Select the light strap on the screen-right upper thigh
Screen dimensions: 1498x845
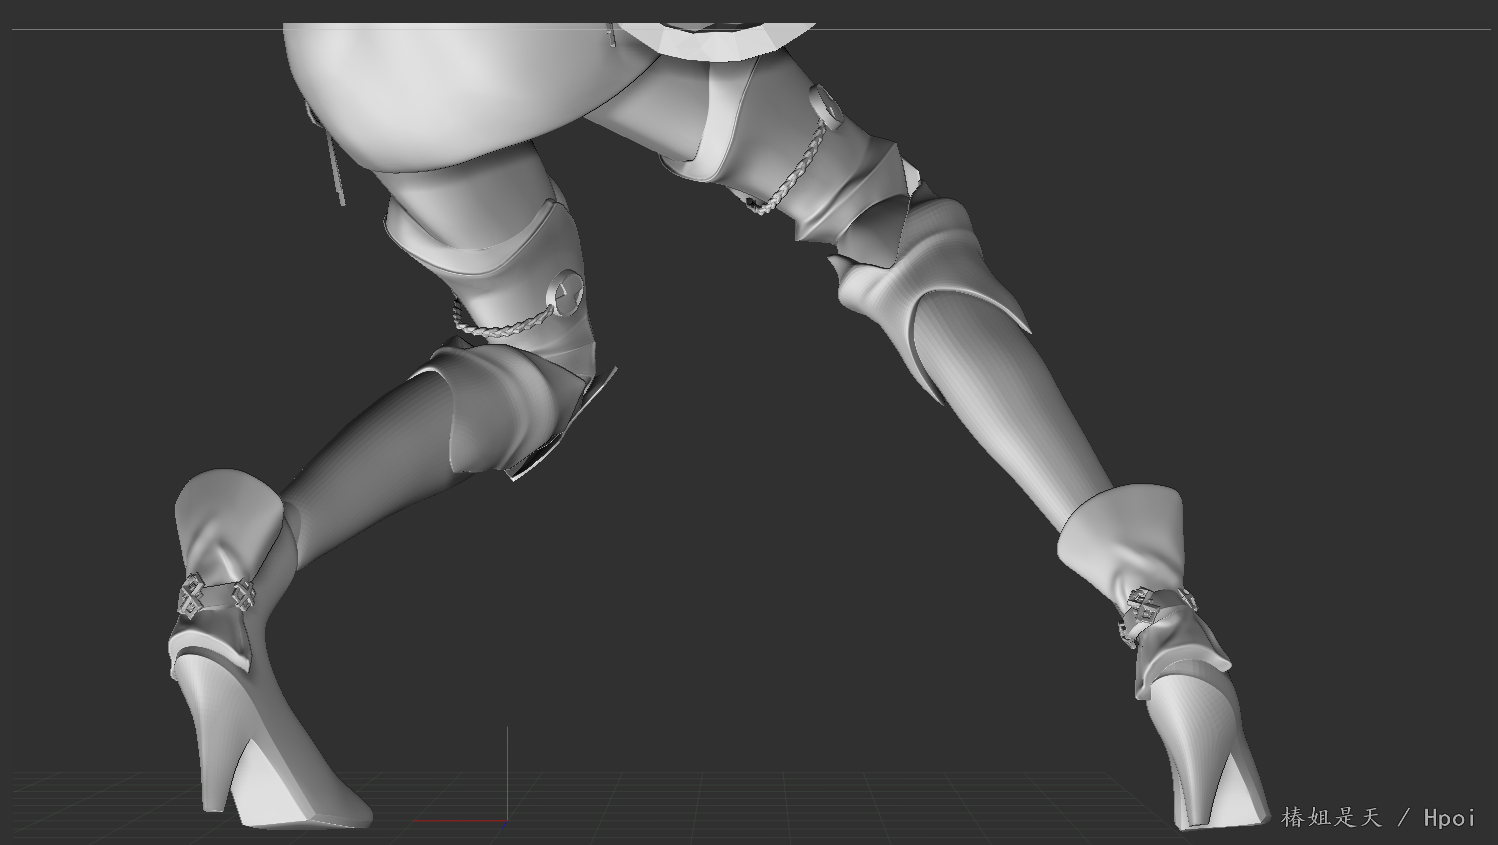pos(722,120)
